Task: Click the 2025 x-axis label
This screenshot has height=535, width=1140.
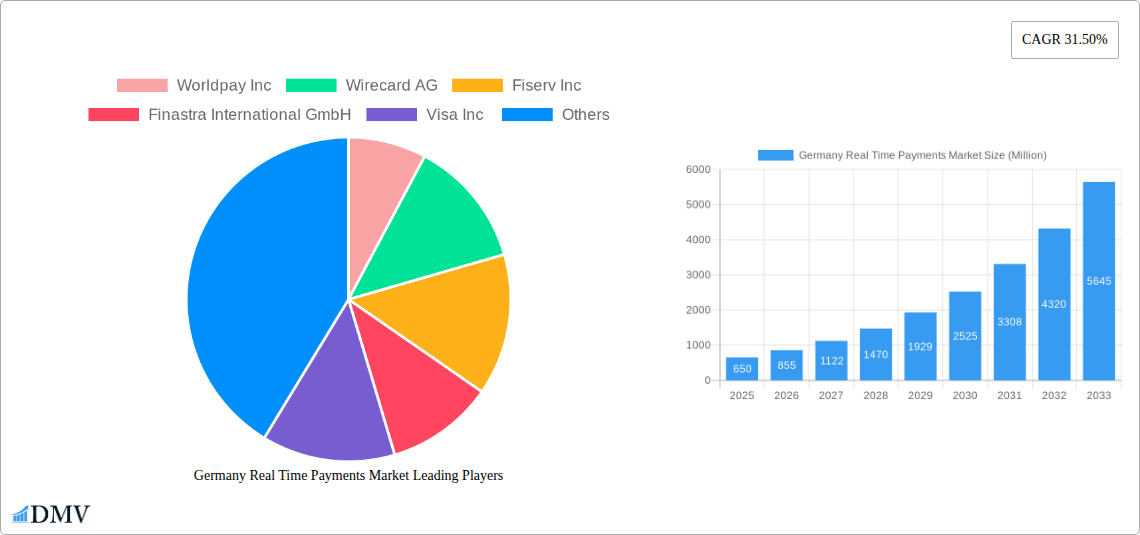Action: click(x=742, y=395)
